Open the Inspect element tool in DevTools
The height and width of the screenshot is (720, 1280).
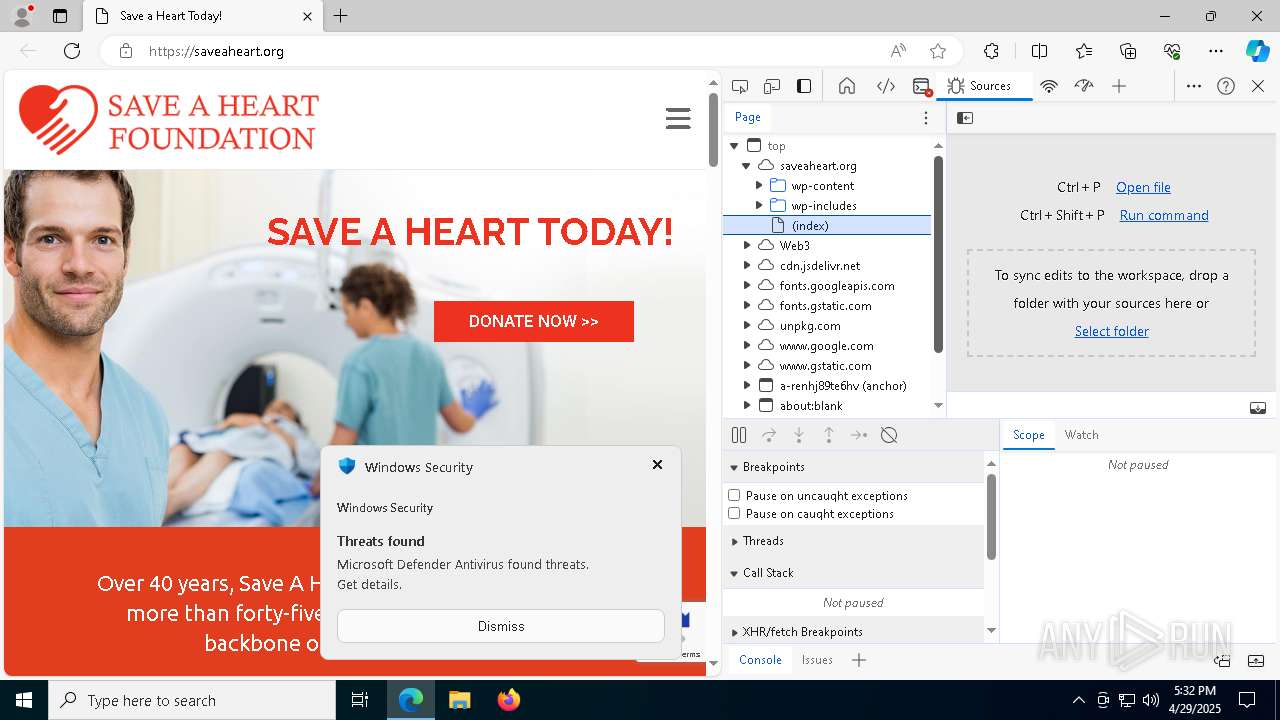tap(740, 86)
